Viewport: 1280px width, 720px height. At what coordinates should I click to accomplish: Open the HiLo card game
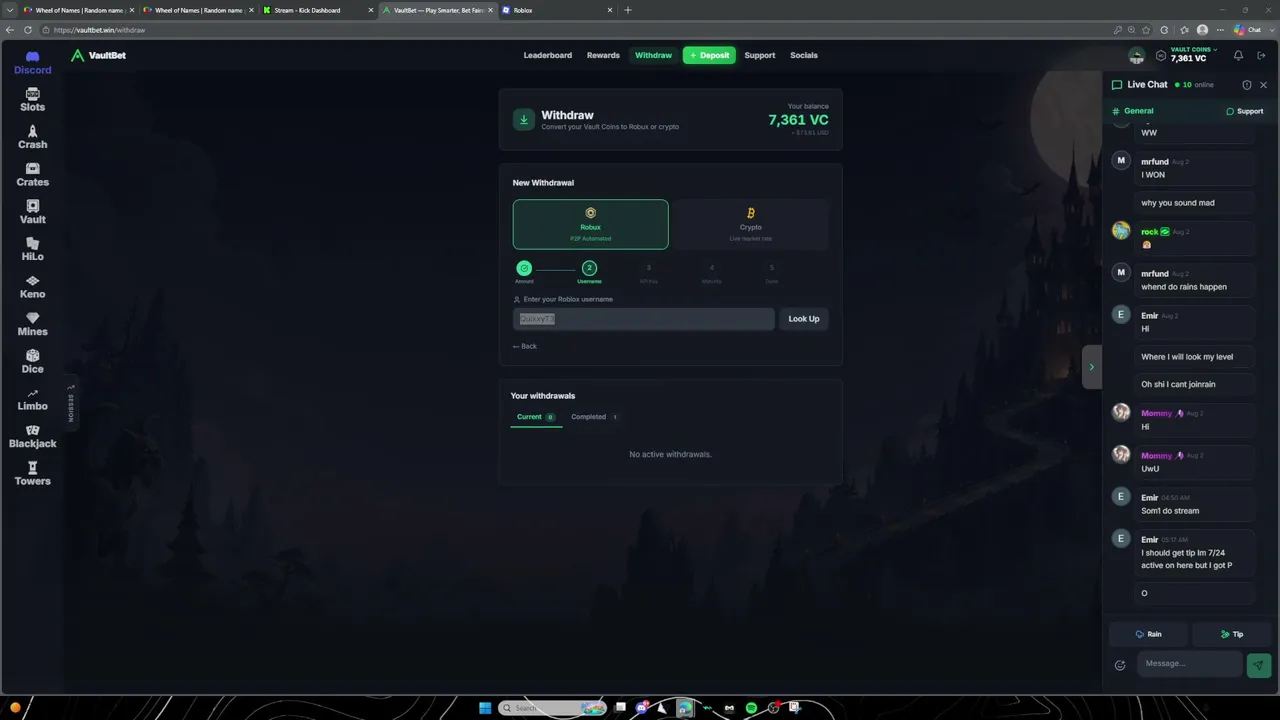[32, 250]
